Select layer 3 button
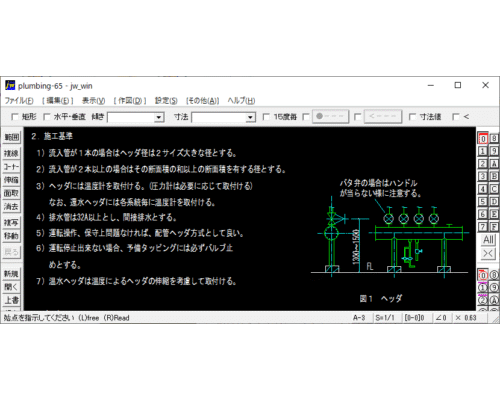This screenshot has width=500, height=400. 483,176
